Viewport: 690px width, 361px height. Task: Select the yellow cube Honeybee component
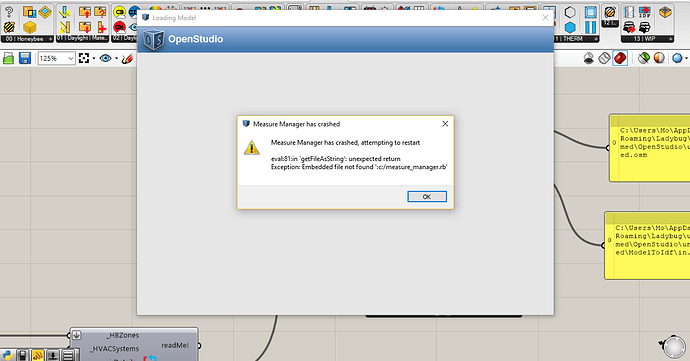pyautogui.click(x=29, y=27)
